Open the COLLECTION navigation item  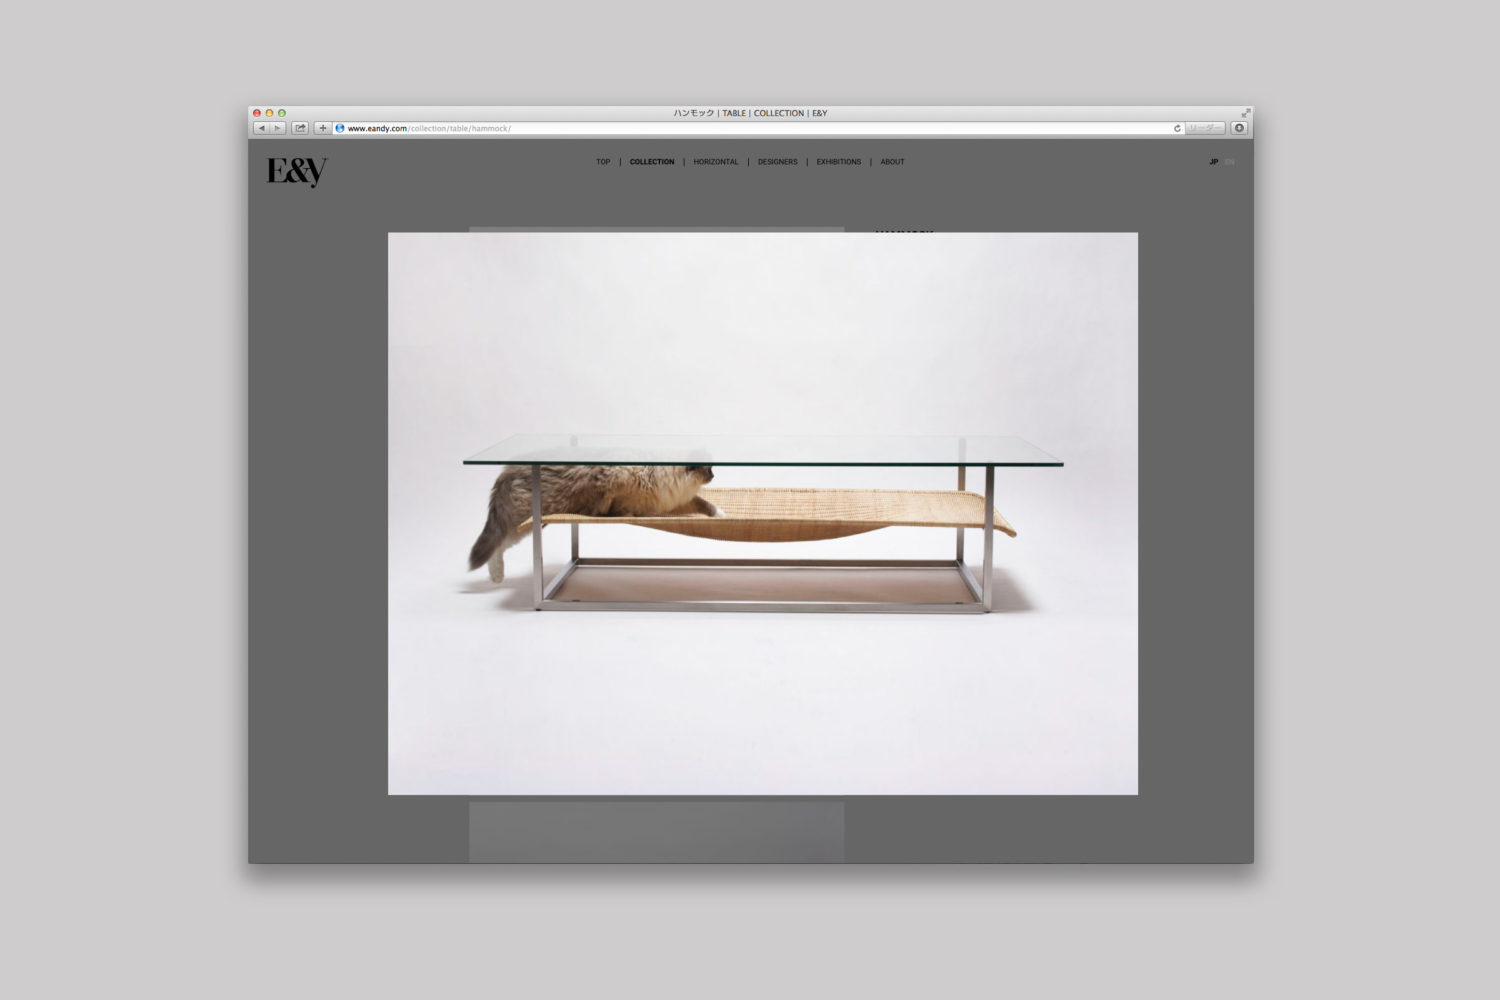[x=652, y=162]
